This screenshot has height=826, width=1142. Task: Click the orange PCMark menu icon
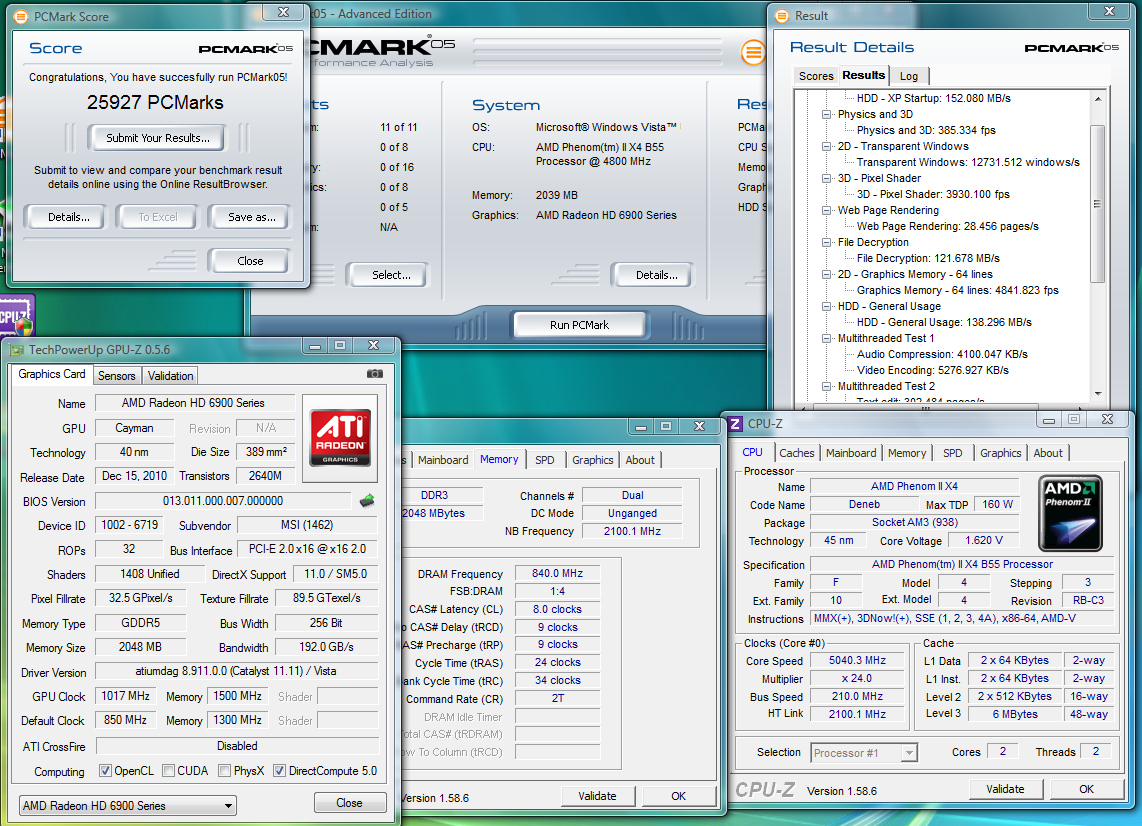pyautogui.click(x=753, y=52)
